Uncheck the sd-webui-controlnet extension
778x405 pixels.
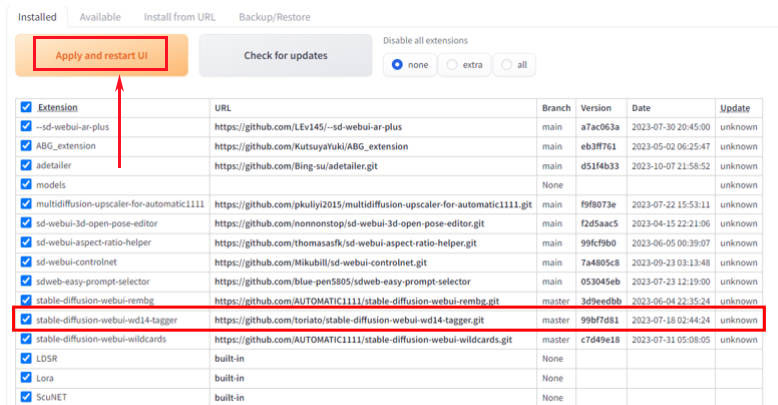(x=26, y=262)
